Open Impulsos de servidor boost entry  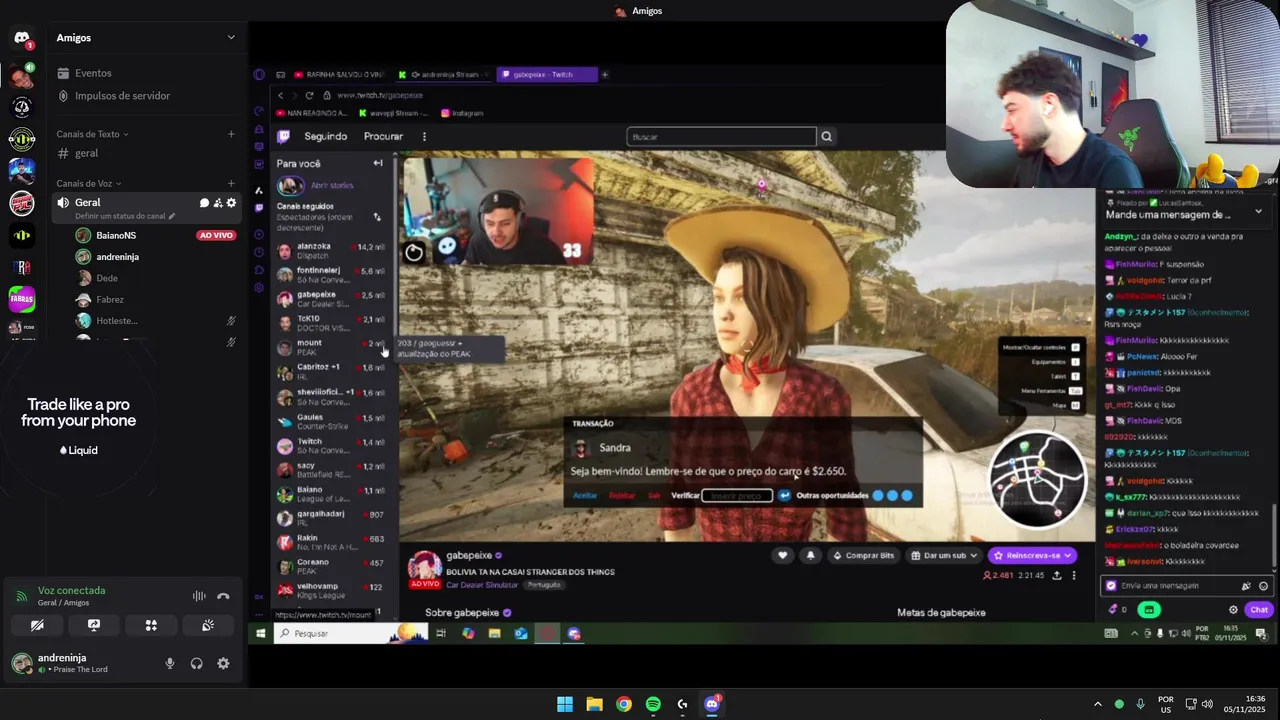tap(122, 96)
